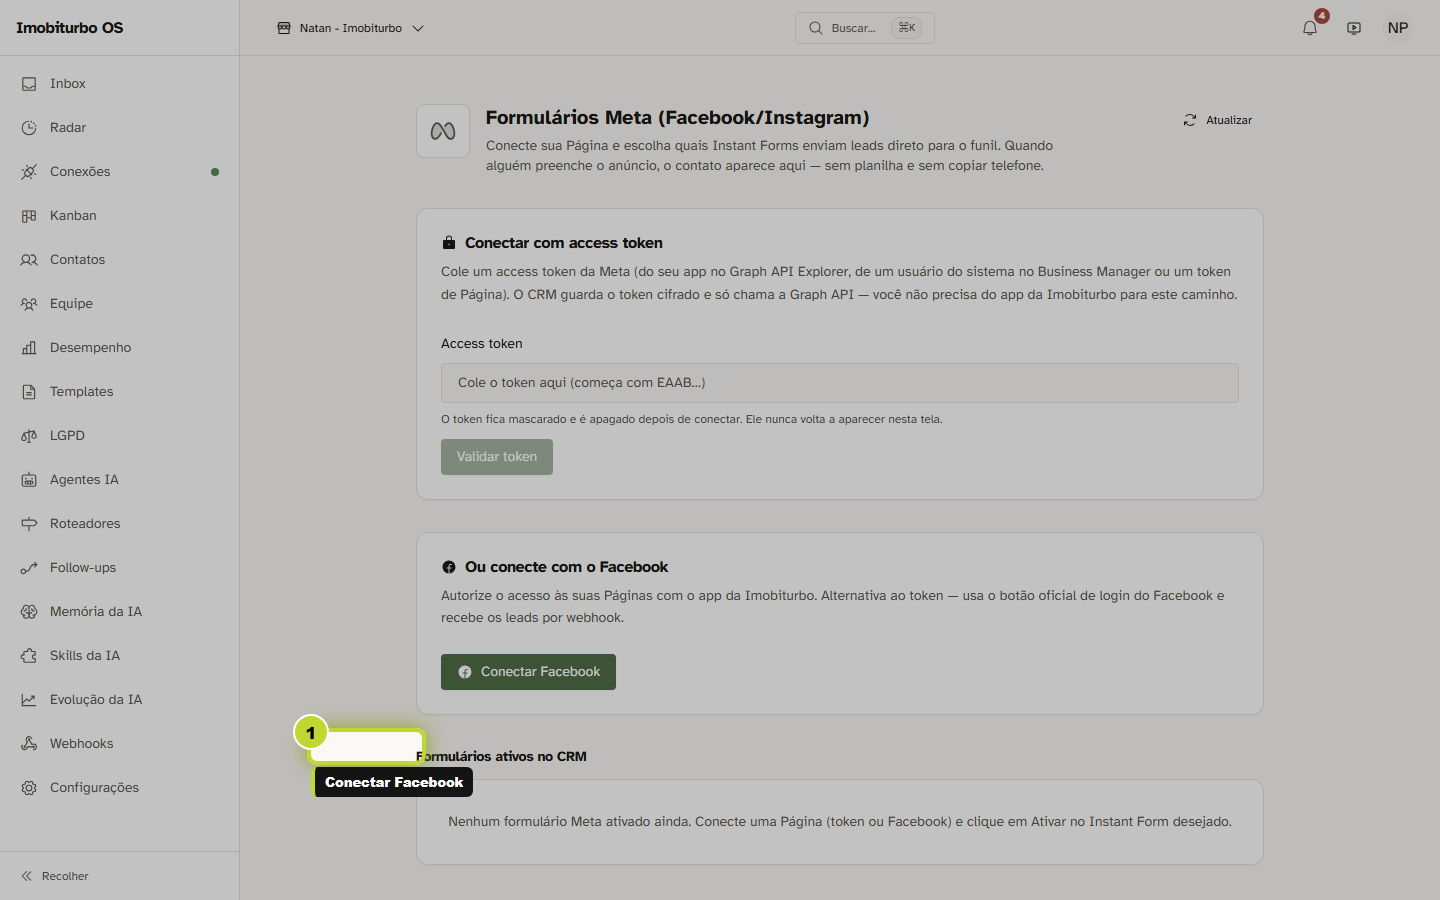The width and height of the screenshot is (1440, 900).
Task: Focus the Buscar search box
Action: pos(865,28)
